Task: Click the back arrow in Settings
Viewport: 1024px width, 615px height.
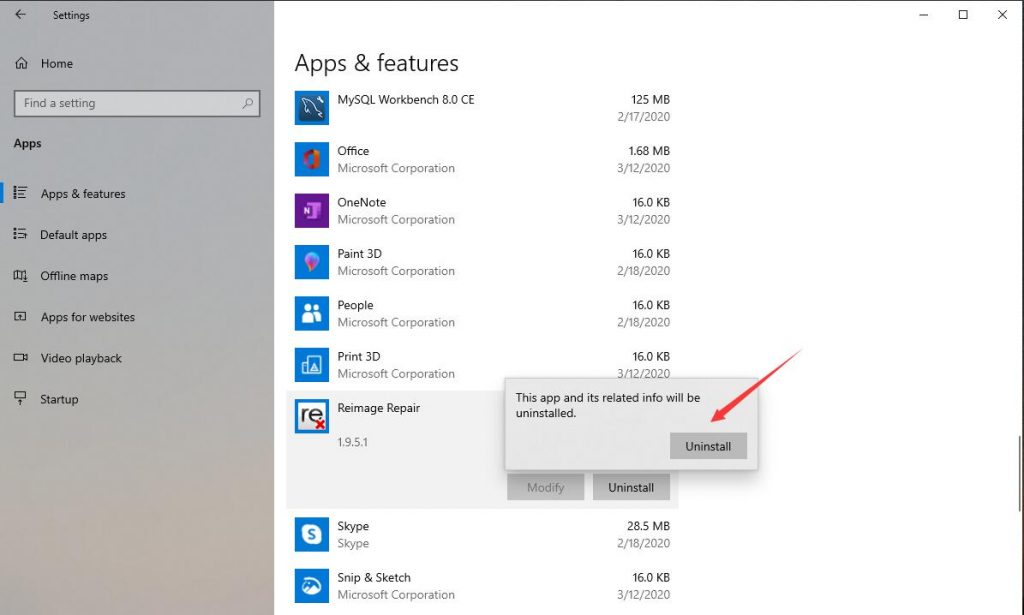Action: tap(20, 14)
